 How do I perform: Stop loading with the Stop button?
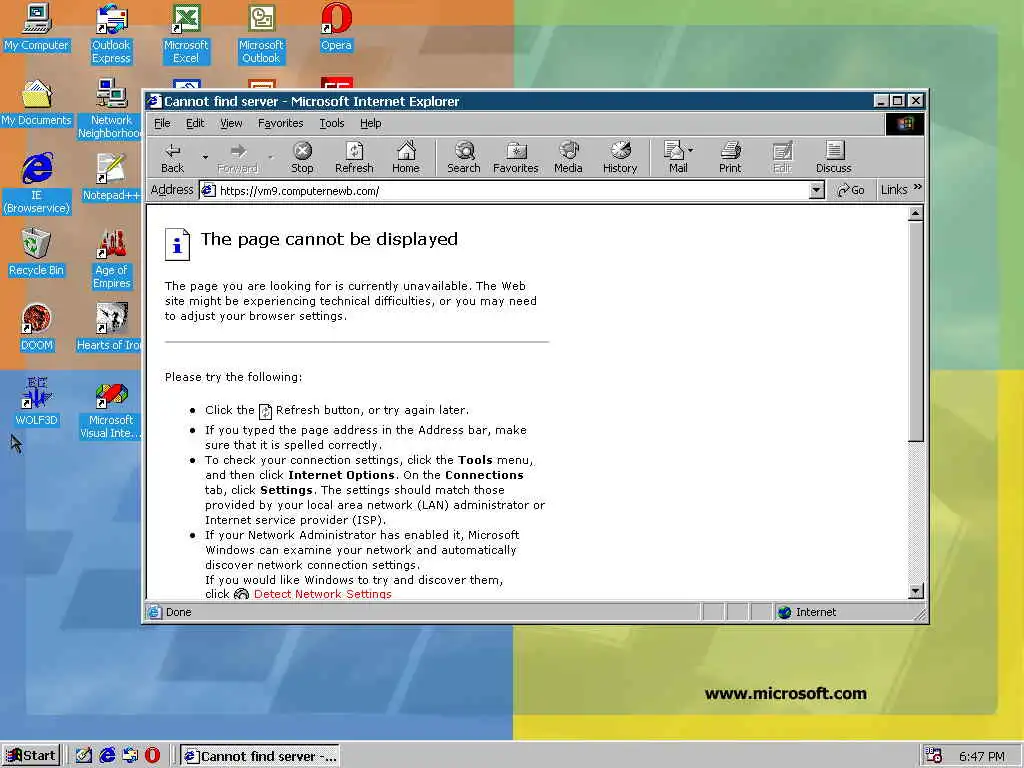302,157
